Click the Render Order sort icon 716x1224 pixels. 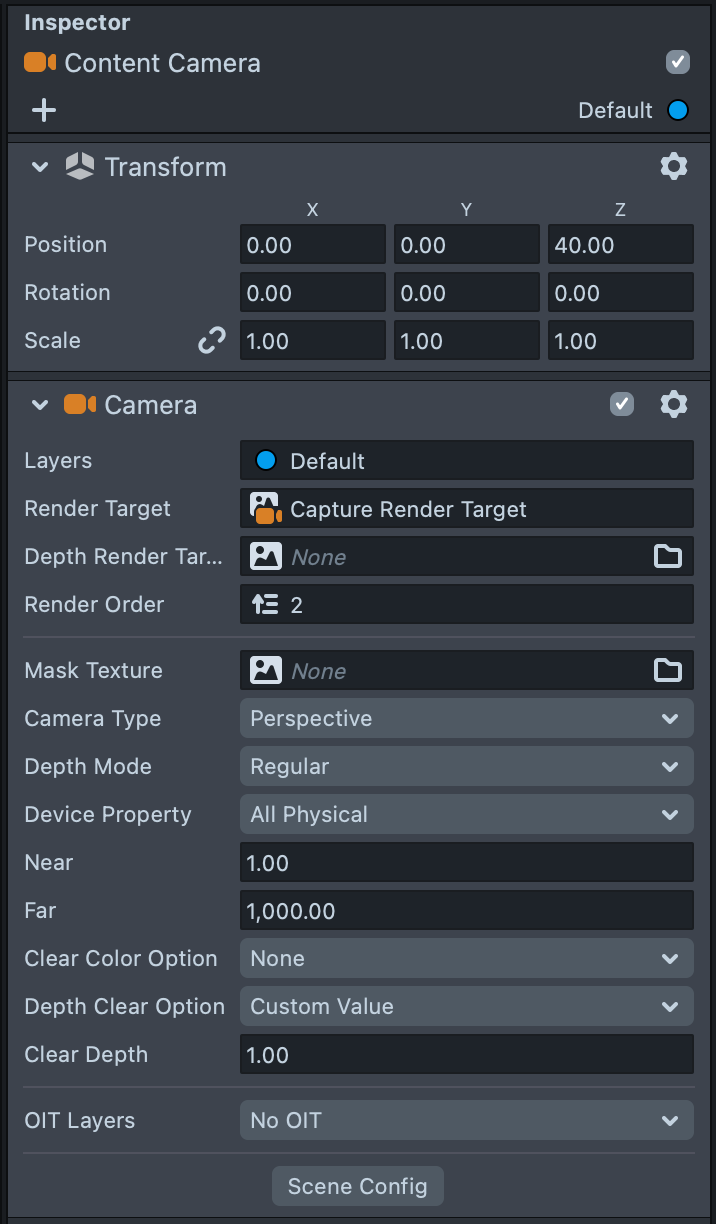click(x=265, y=604)
